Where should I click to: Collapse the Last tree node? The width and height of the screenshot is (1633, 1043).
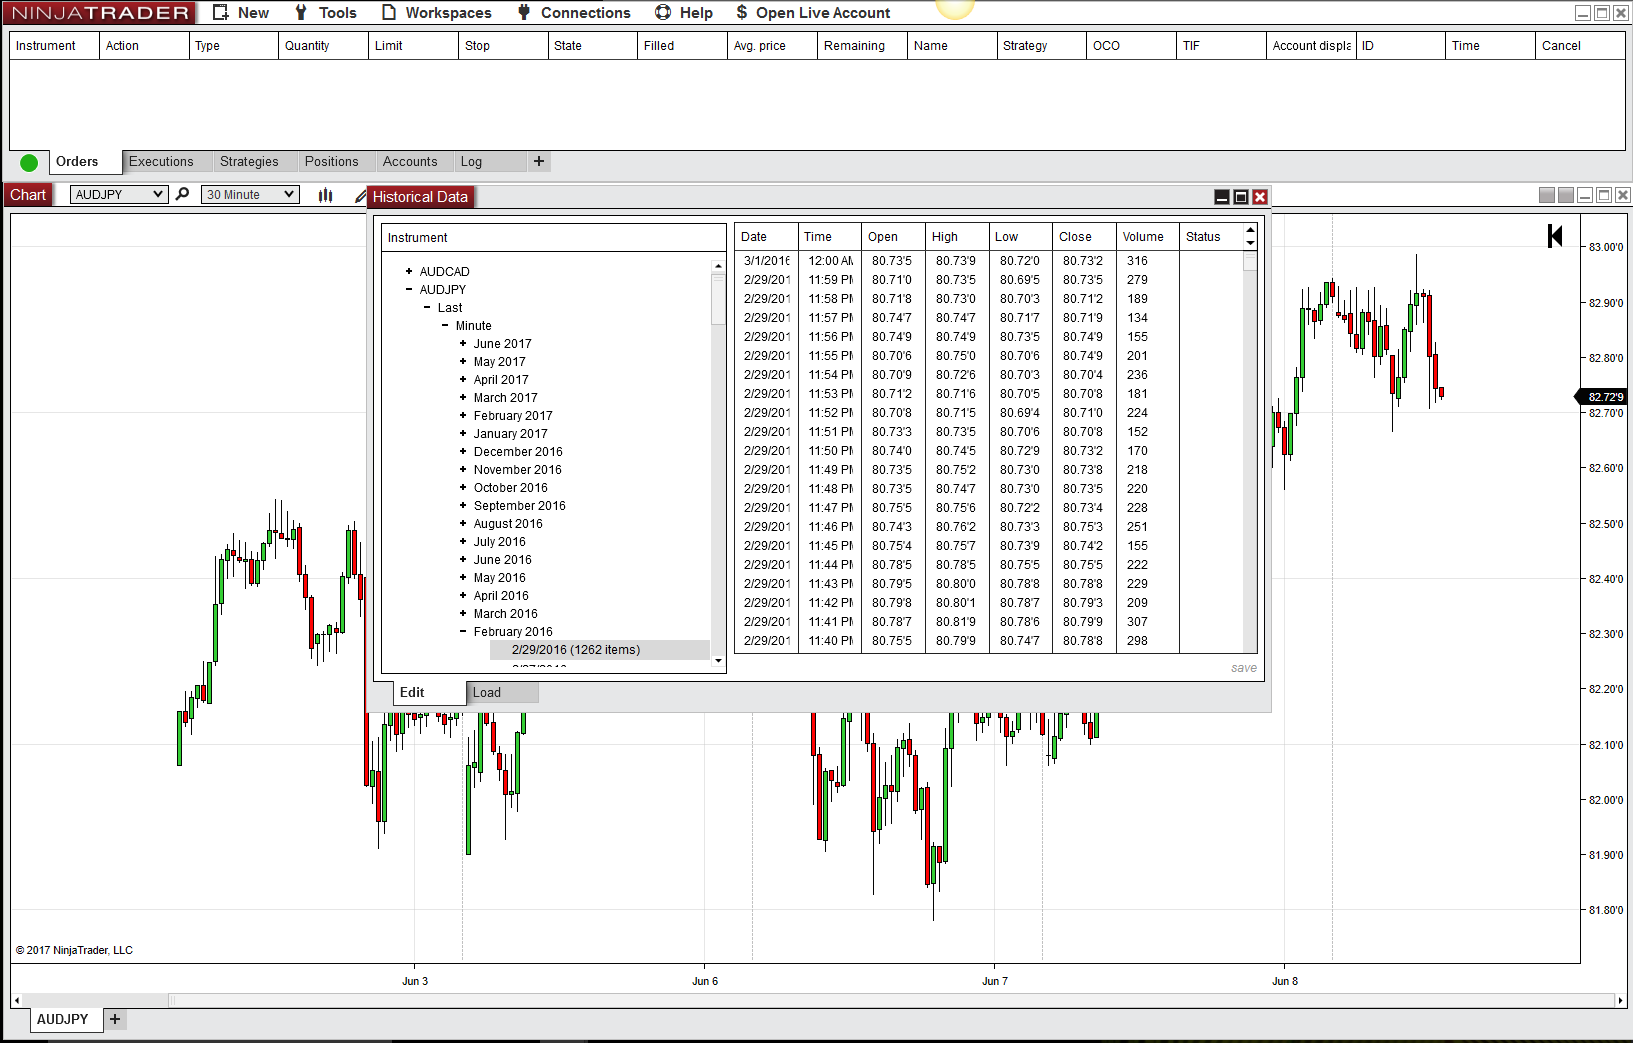(427, 308)
